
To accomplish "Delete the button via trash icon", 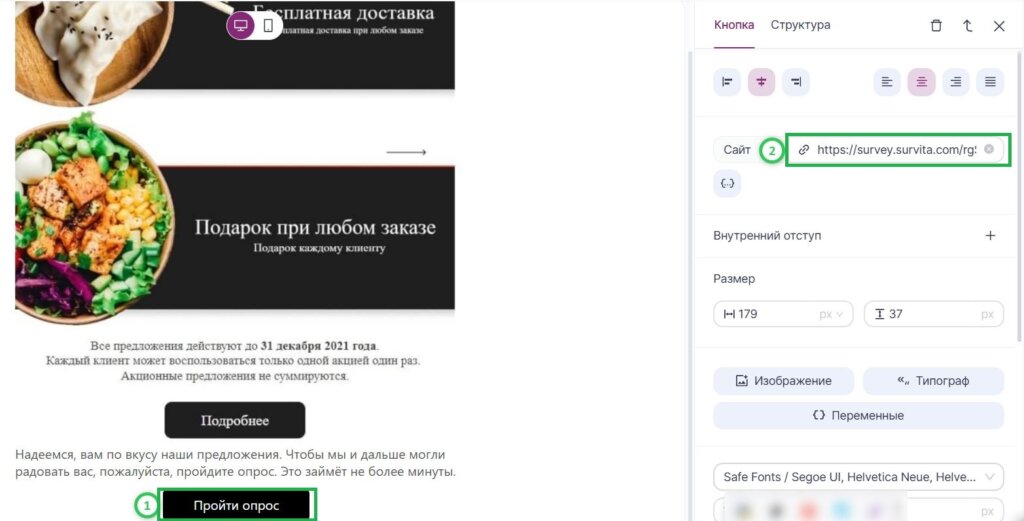I will click(936, 25).
